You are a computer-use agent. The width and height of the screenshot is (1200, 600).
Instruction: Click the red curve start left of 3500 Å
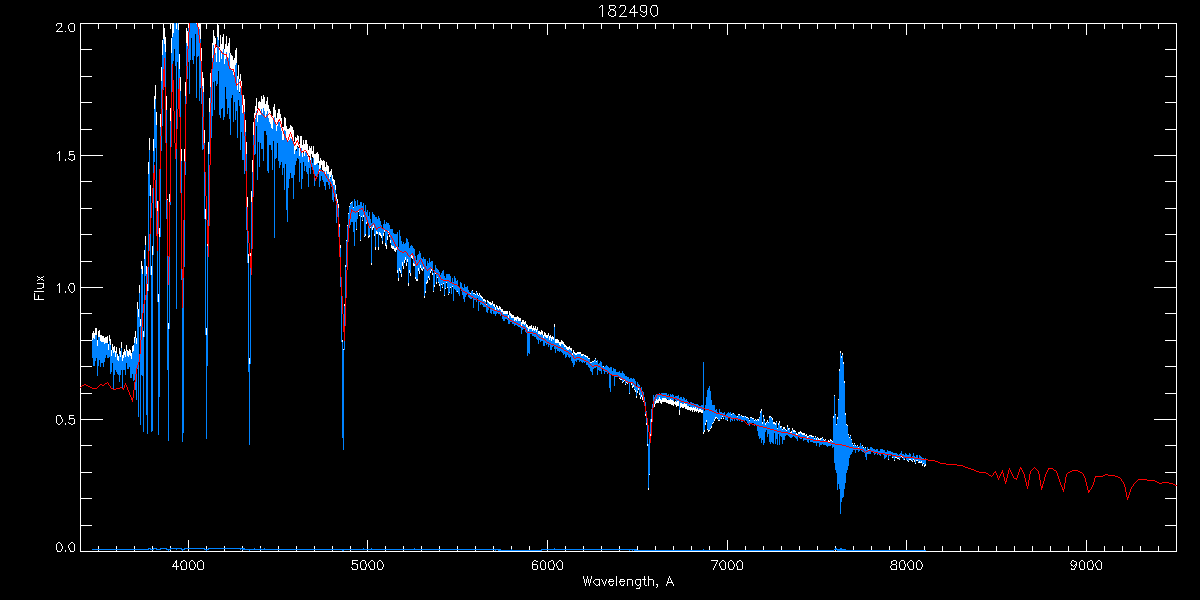[x=84, y=386]
